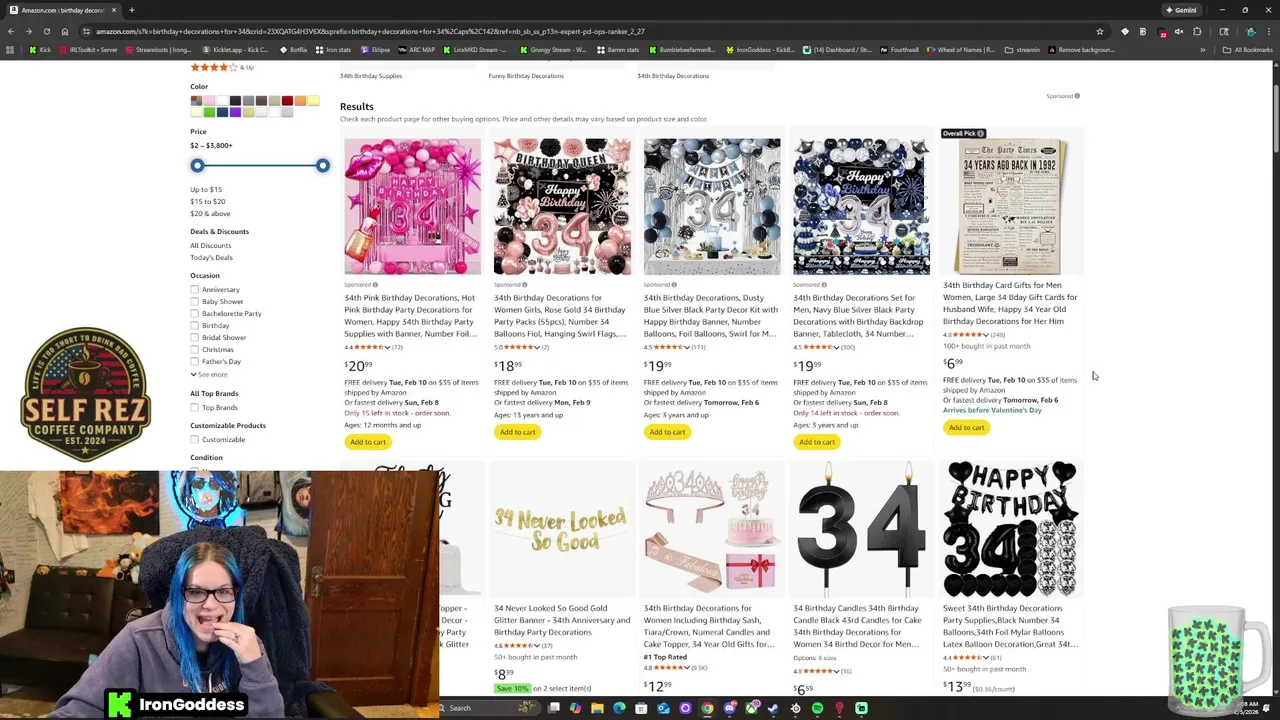This screenshot has height=720, width=1280.
Task: Check the Bridal Shower occasion filter
Action: click(x=195, y=338)
